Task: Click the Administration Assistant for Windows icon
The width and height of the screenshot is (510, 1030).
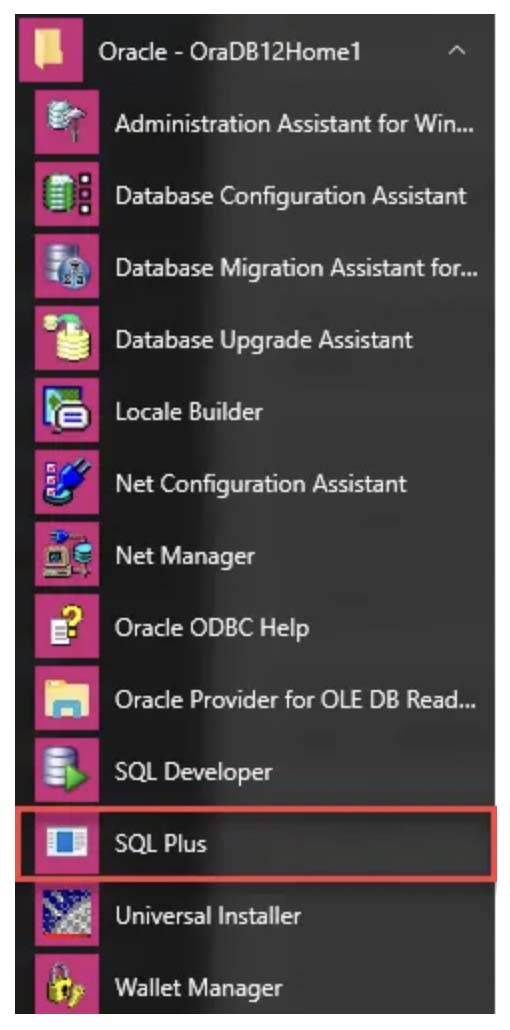Action: coord(66,123)
